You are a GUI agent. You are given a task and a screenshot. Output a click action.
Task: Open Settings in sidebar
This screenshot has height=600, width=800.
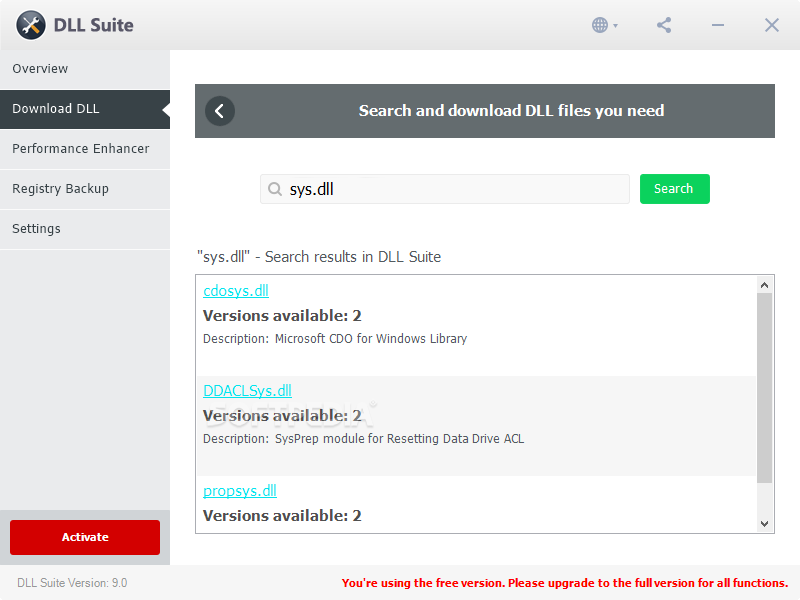(x=85, y=229)
